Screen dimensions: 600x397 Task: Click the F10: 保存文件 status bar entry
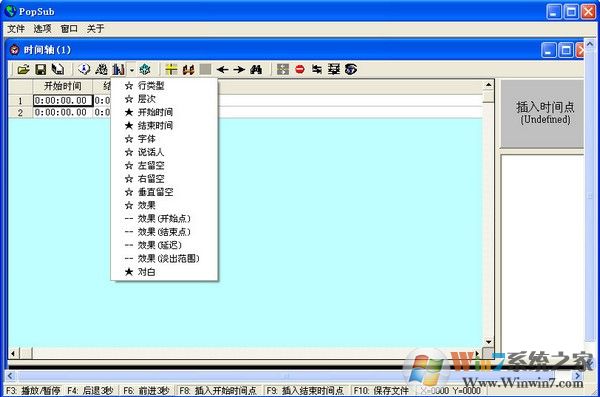(381, 390)
